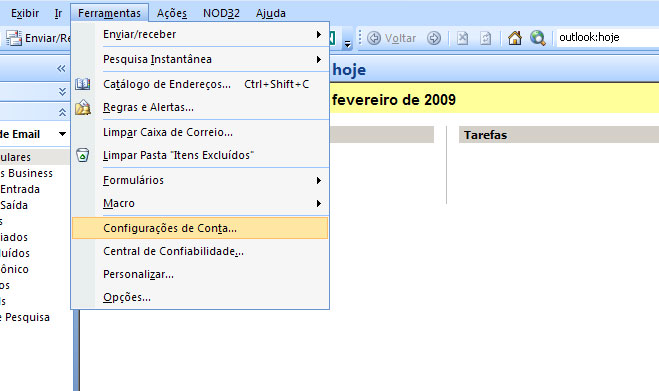Open the NOD32 menu
The height and width of the screenshot is (391, 659).
point(221,13)
